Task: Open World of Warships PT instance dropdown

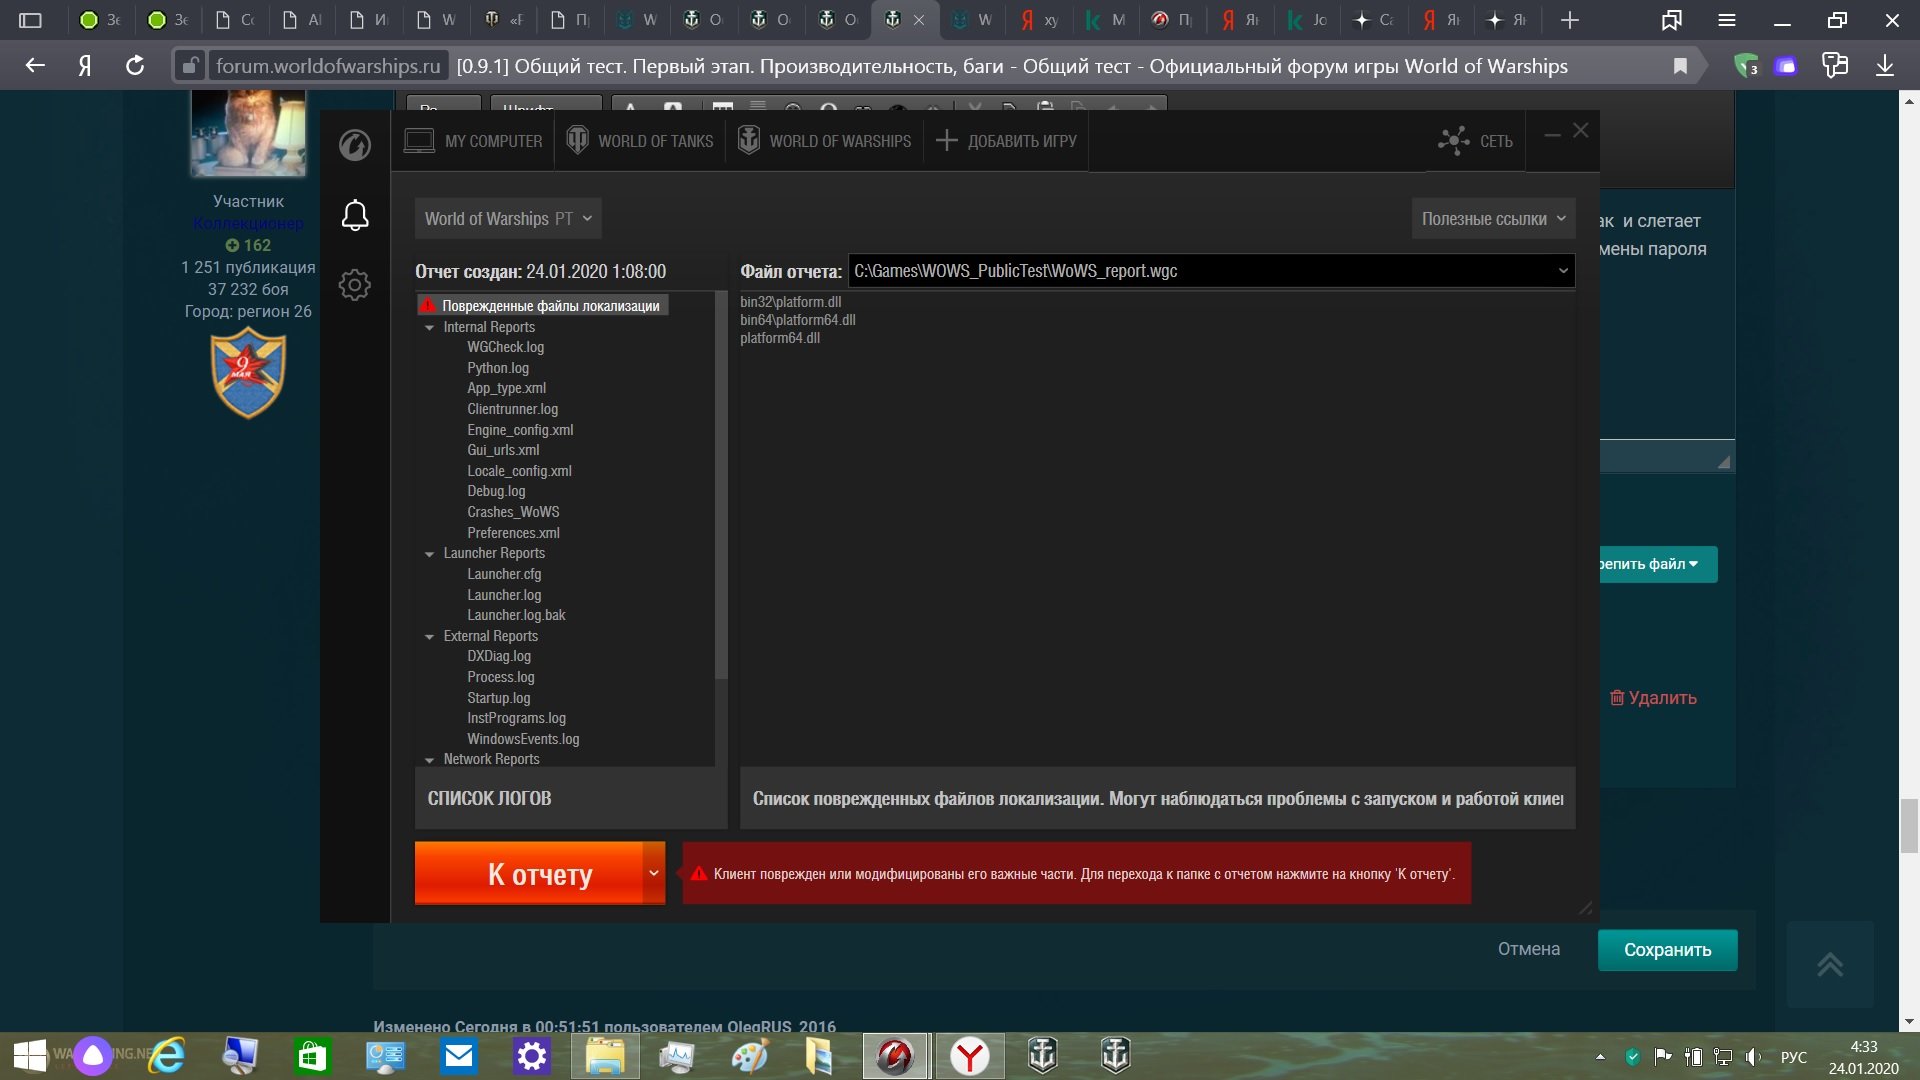Action: (508, 219)
